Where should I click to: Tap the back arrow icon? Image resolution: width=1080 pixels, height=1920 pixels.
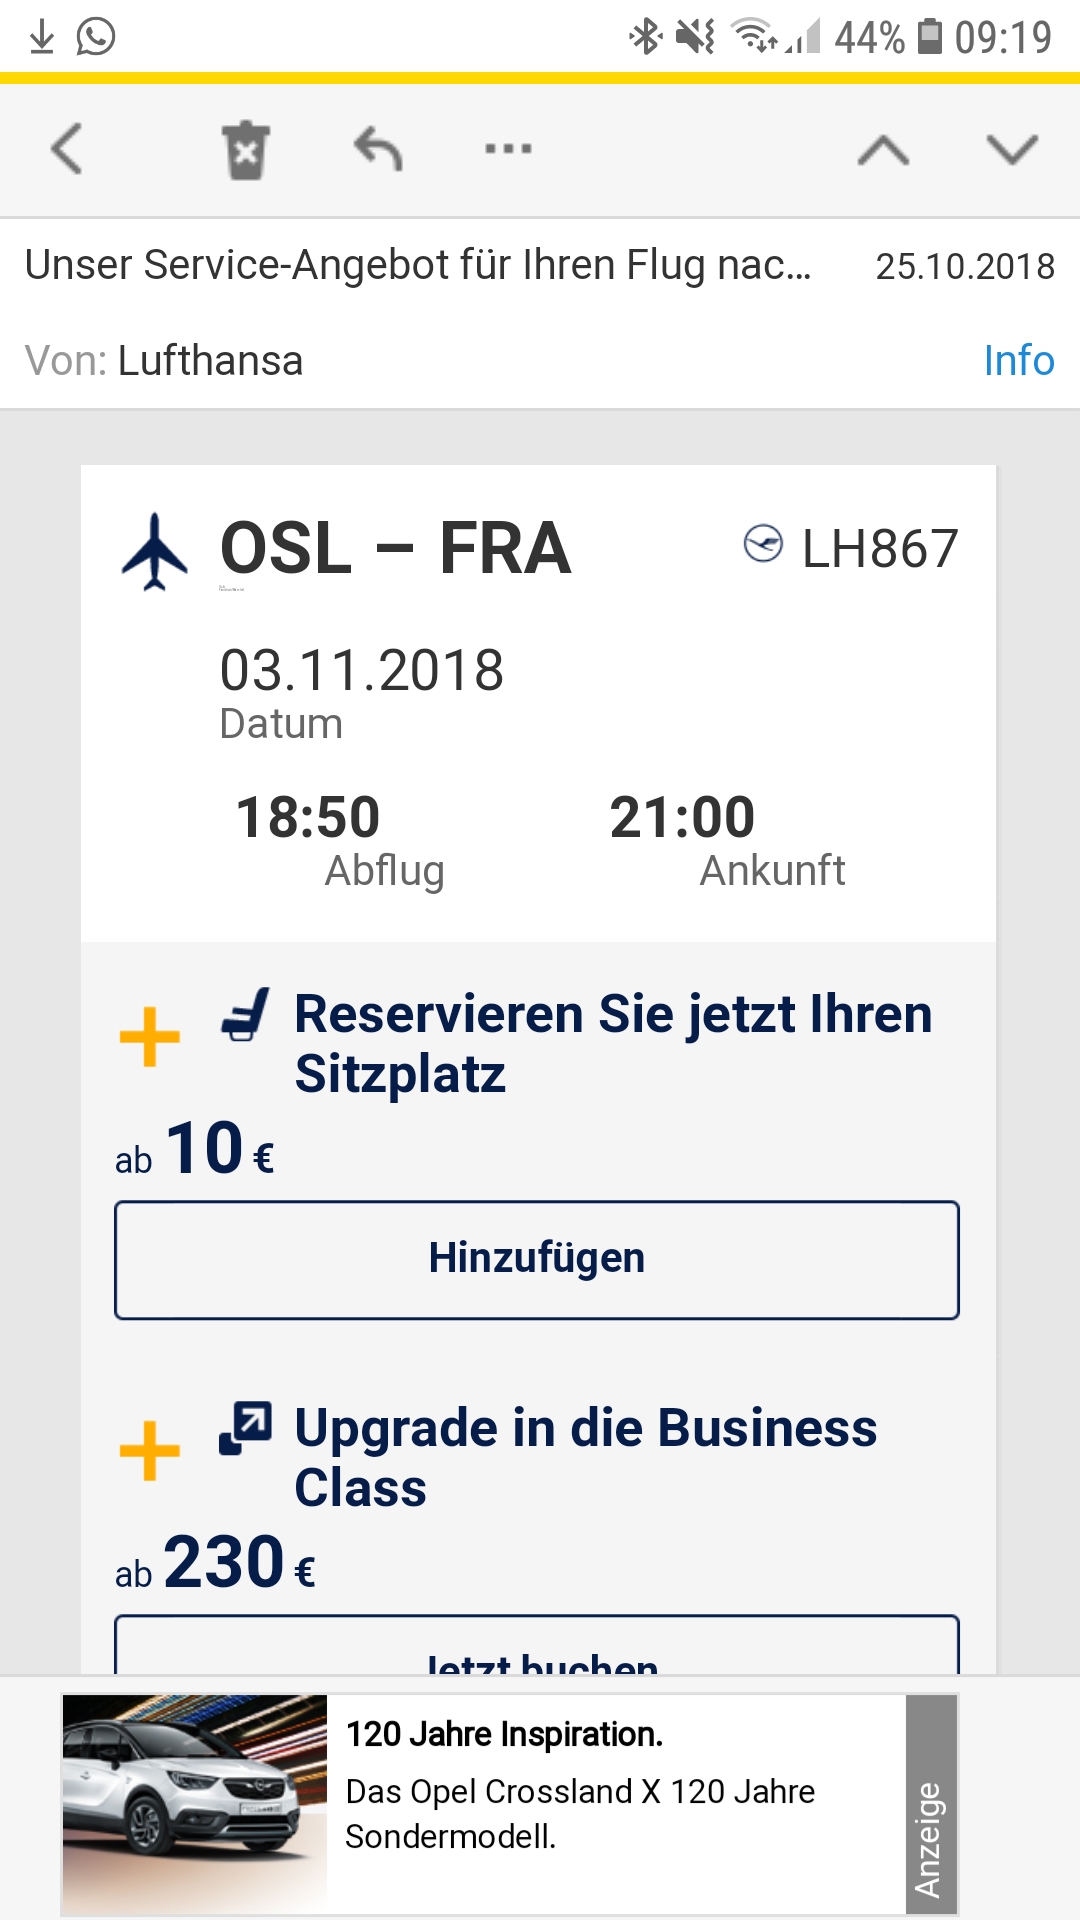pos(67,150)
